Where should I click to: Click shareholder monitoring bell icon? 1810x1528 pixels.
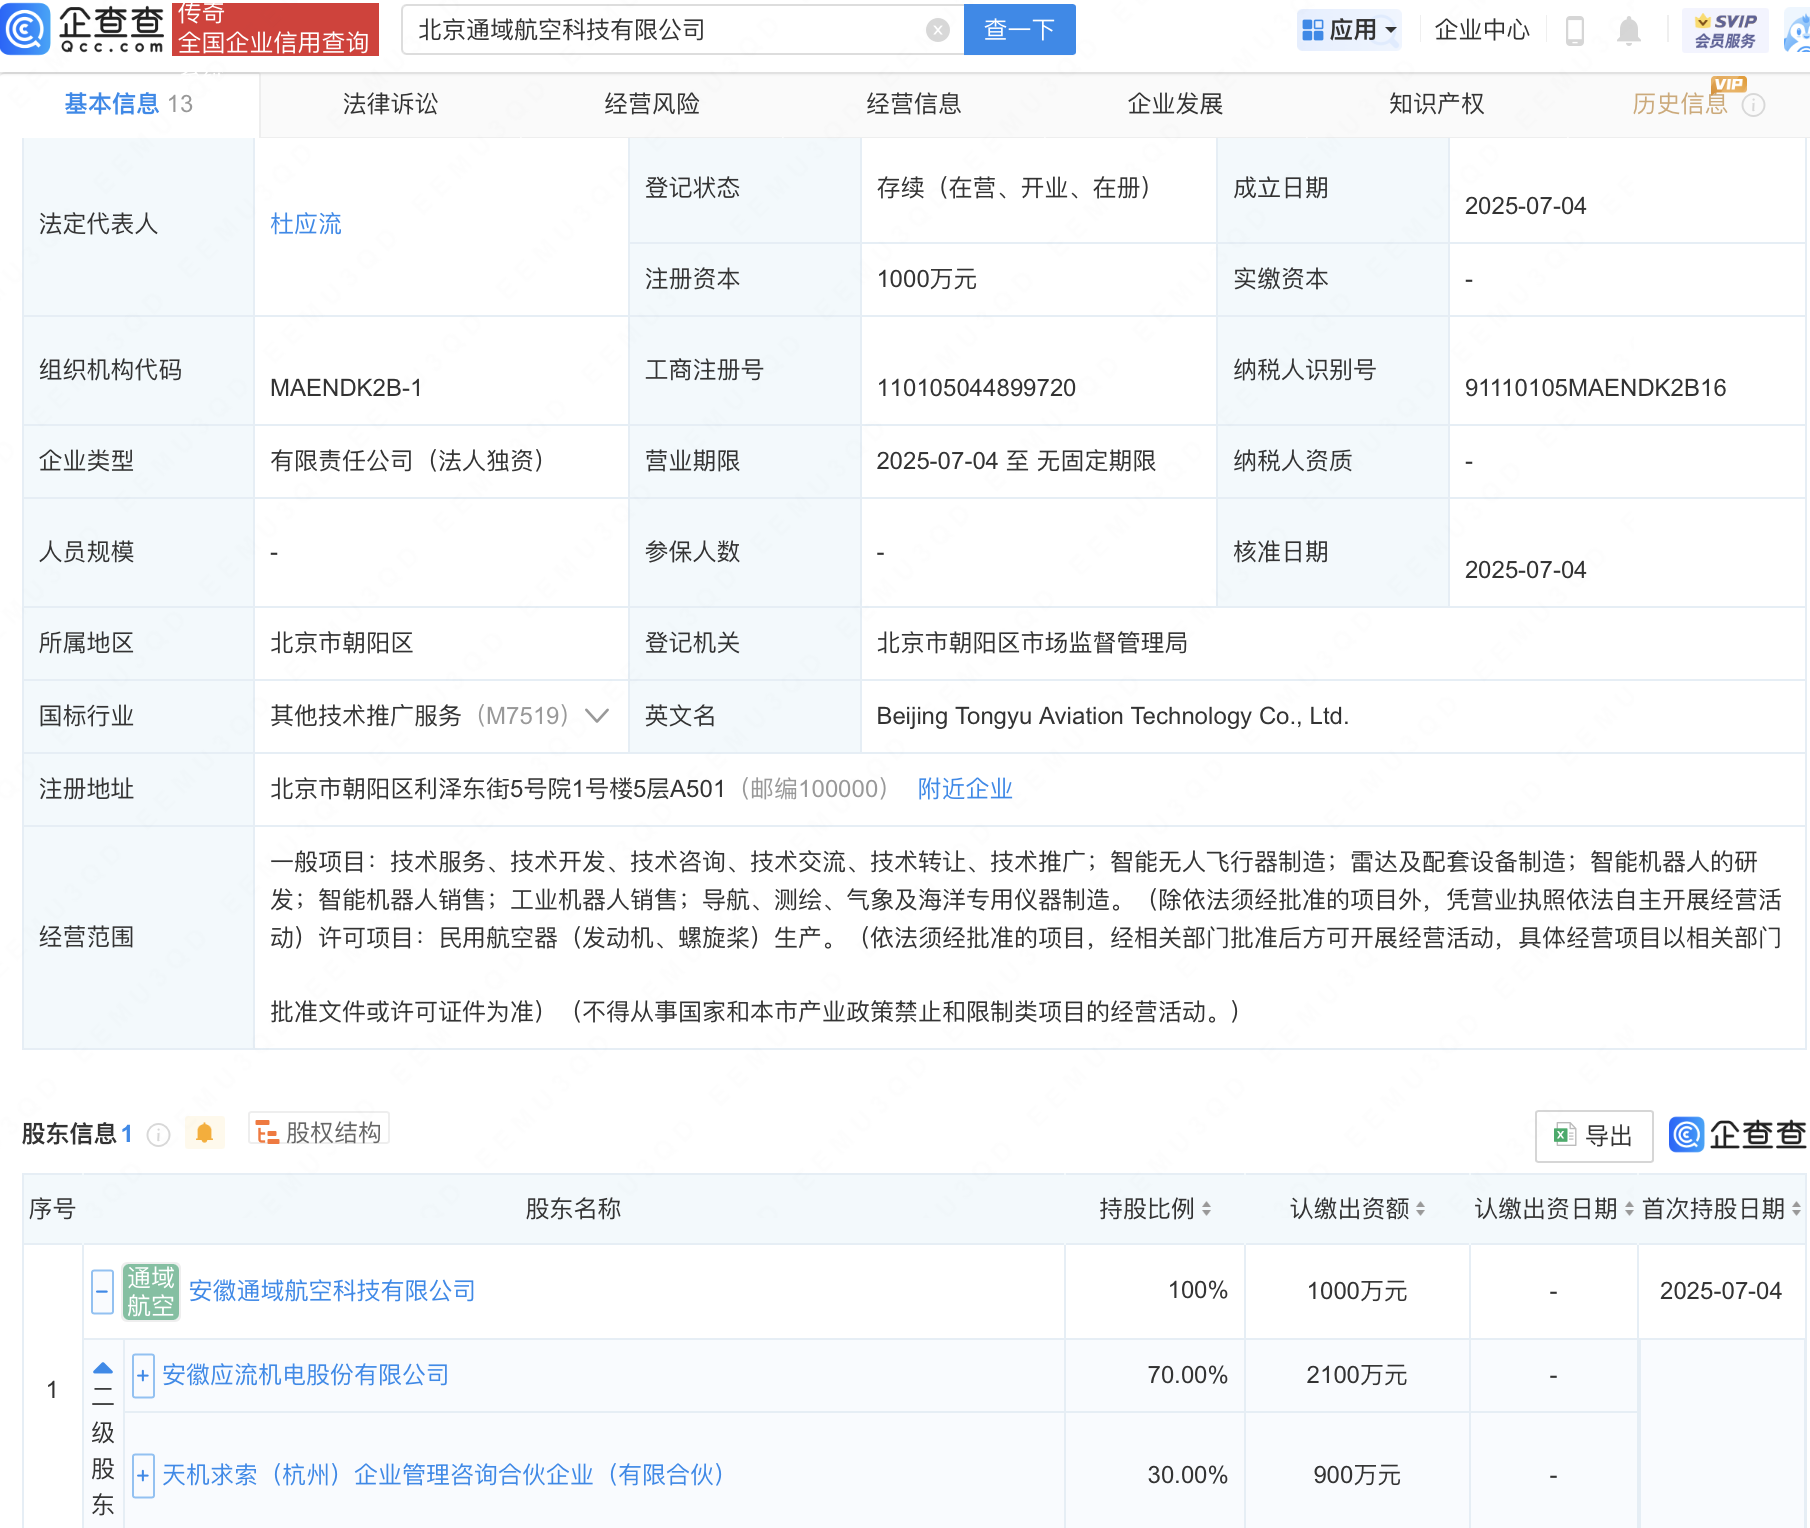tap(205, 1133)
